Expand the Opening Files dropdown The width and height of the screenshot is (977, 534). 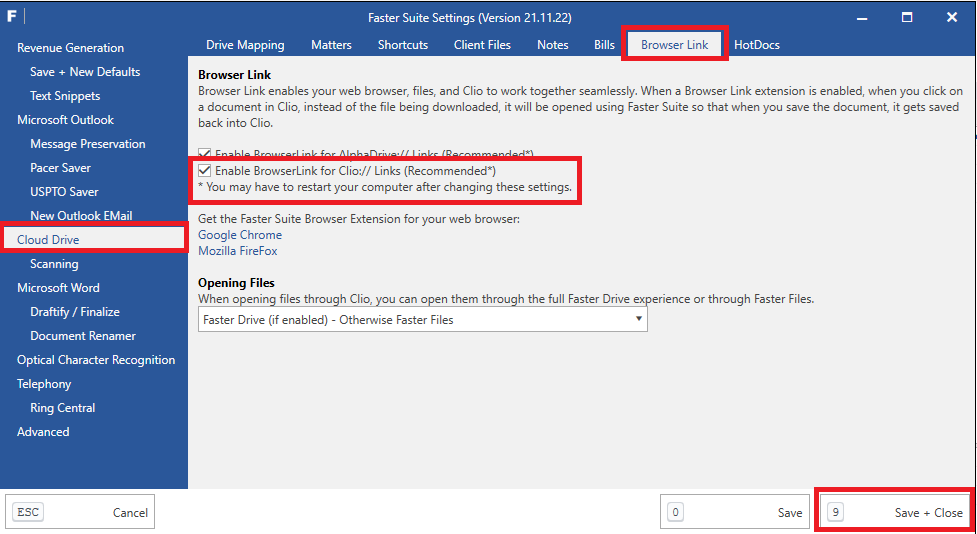(422, 320)
